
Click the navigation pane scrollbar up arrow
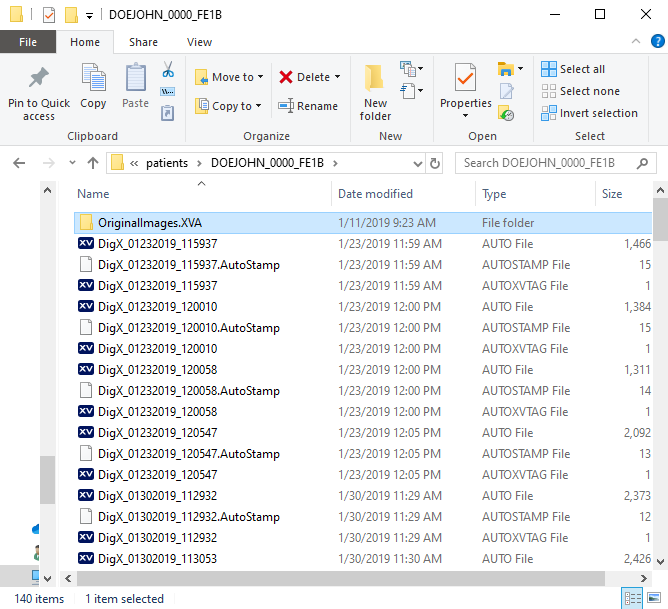coord(48,190)
